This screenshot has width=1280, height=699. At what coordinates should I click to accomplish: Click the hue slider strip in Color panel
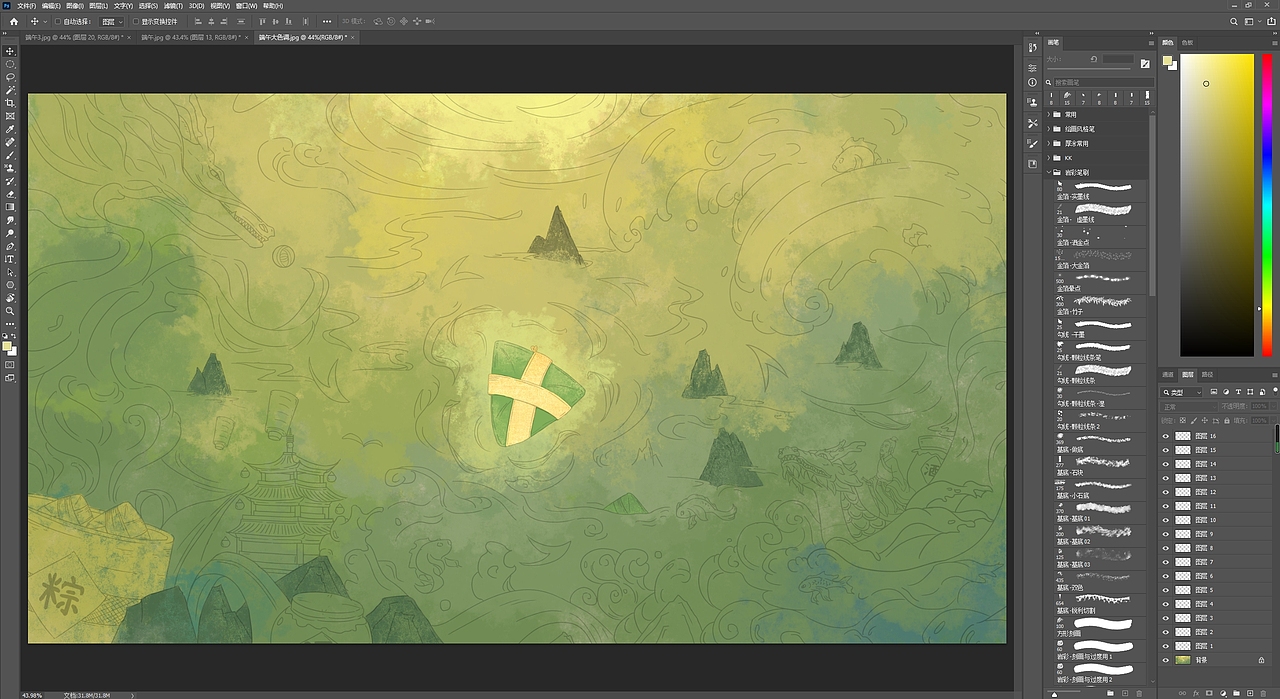tap(1267, 205)
